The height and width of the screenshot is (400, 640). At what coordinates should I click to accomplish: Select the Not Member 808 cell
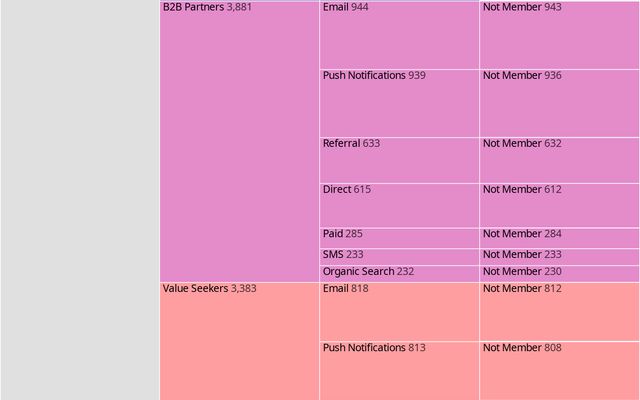(x=560, y=371)
